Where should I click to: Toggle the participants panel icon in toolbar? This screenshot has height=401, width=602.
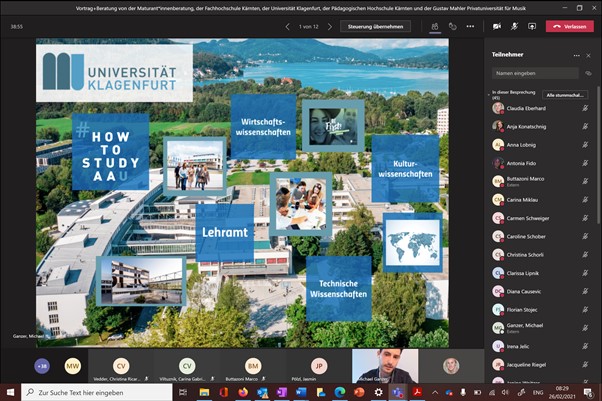click(435, 27)
